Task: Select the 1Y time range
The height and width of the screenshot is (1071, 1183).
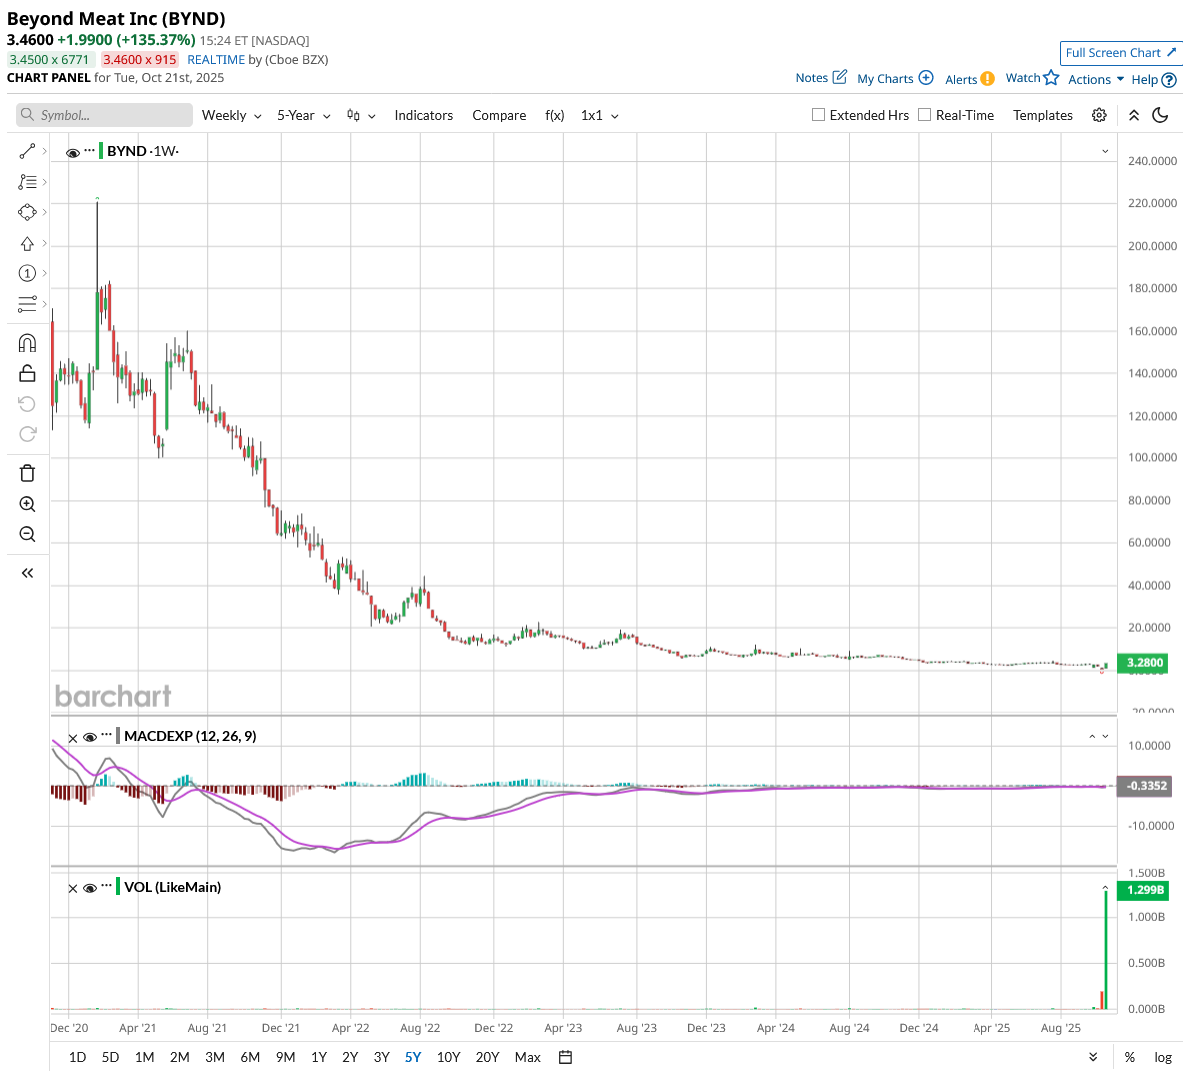Action: click(319, 1057)
